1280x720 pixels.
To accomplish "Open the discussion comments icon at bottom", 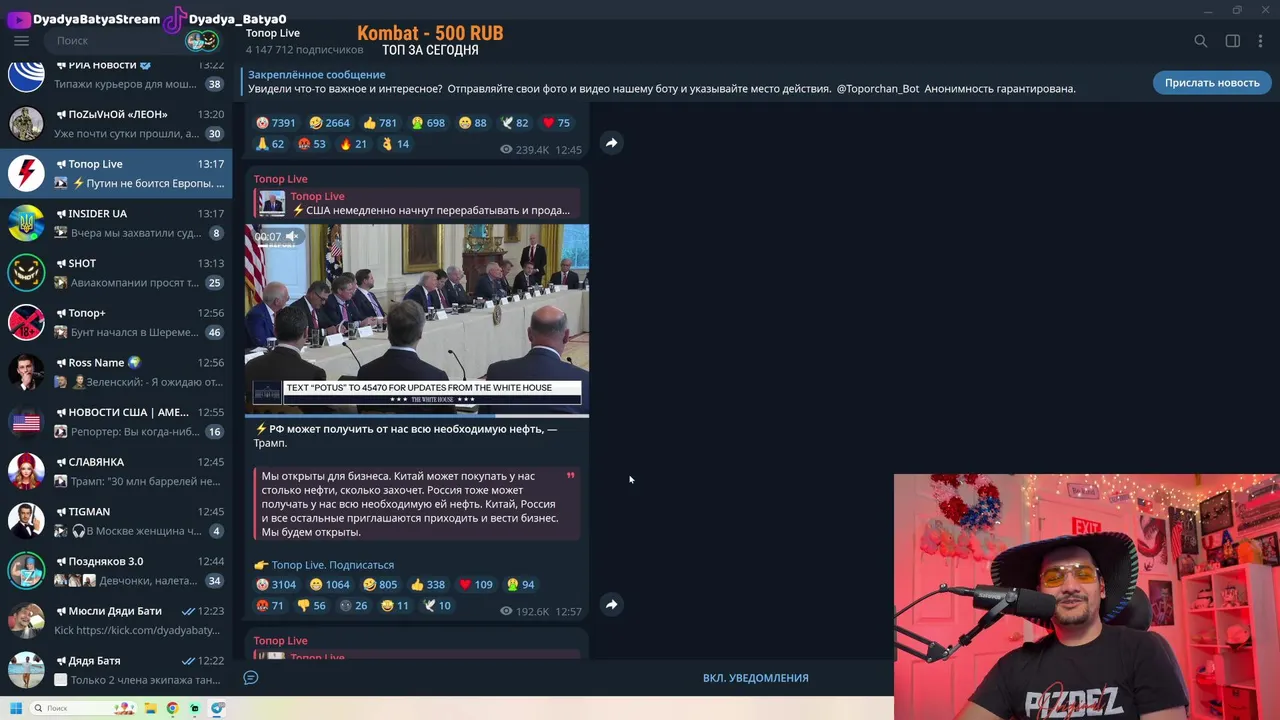I will click(251, 678).
